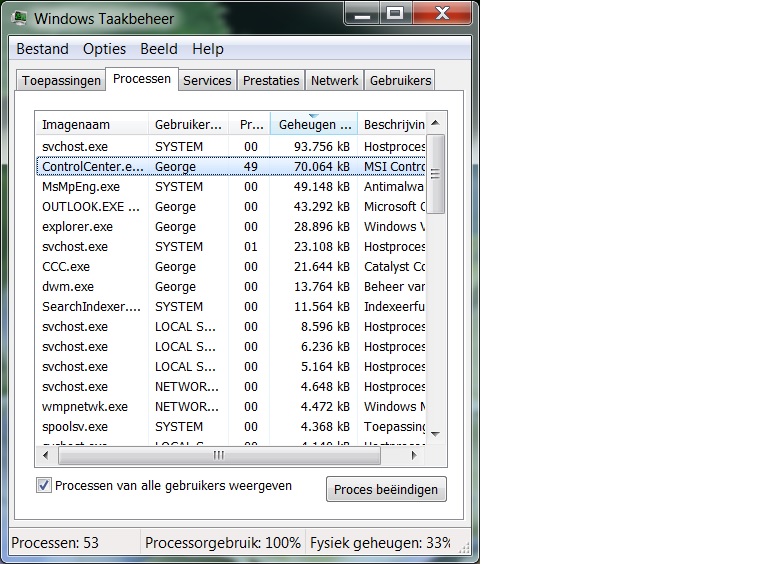Click the horizontal scrollbar right arrow
Screen dimensions: 768x564
point(414,455)
